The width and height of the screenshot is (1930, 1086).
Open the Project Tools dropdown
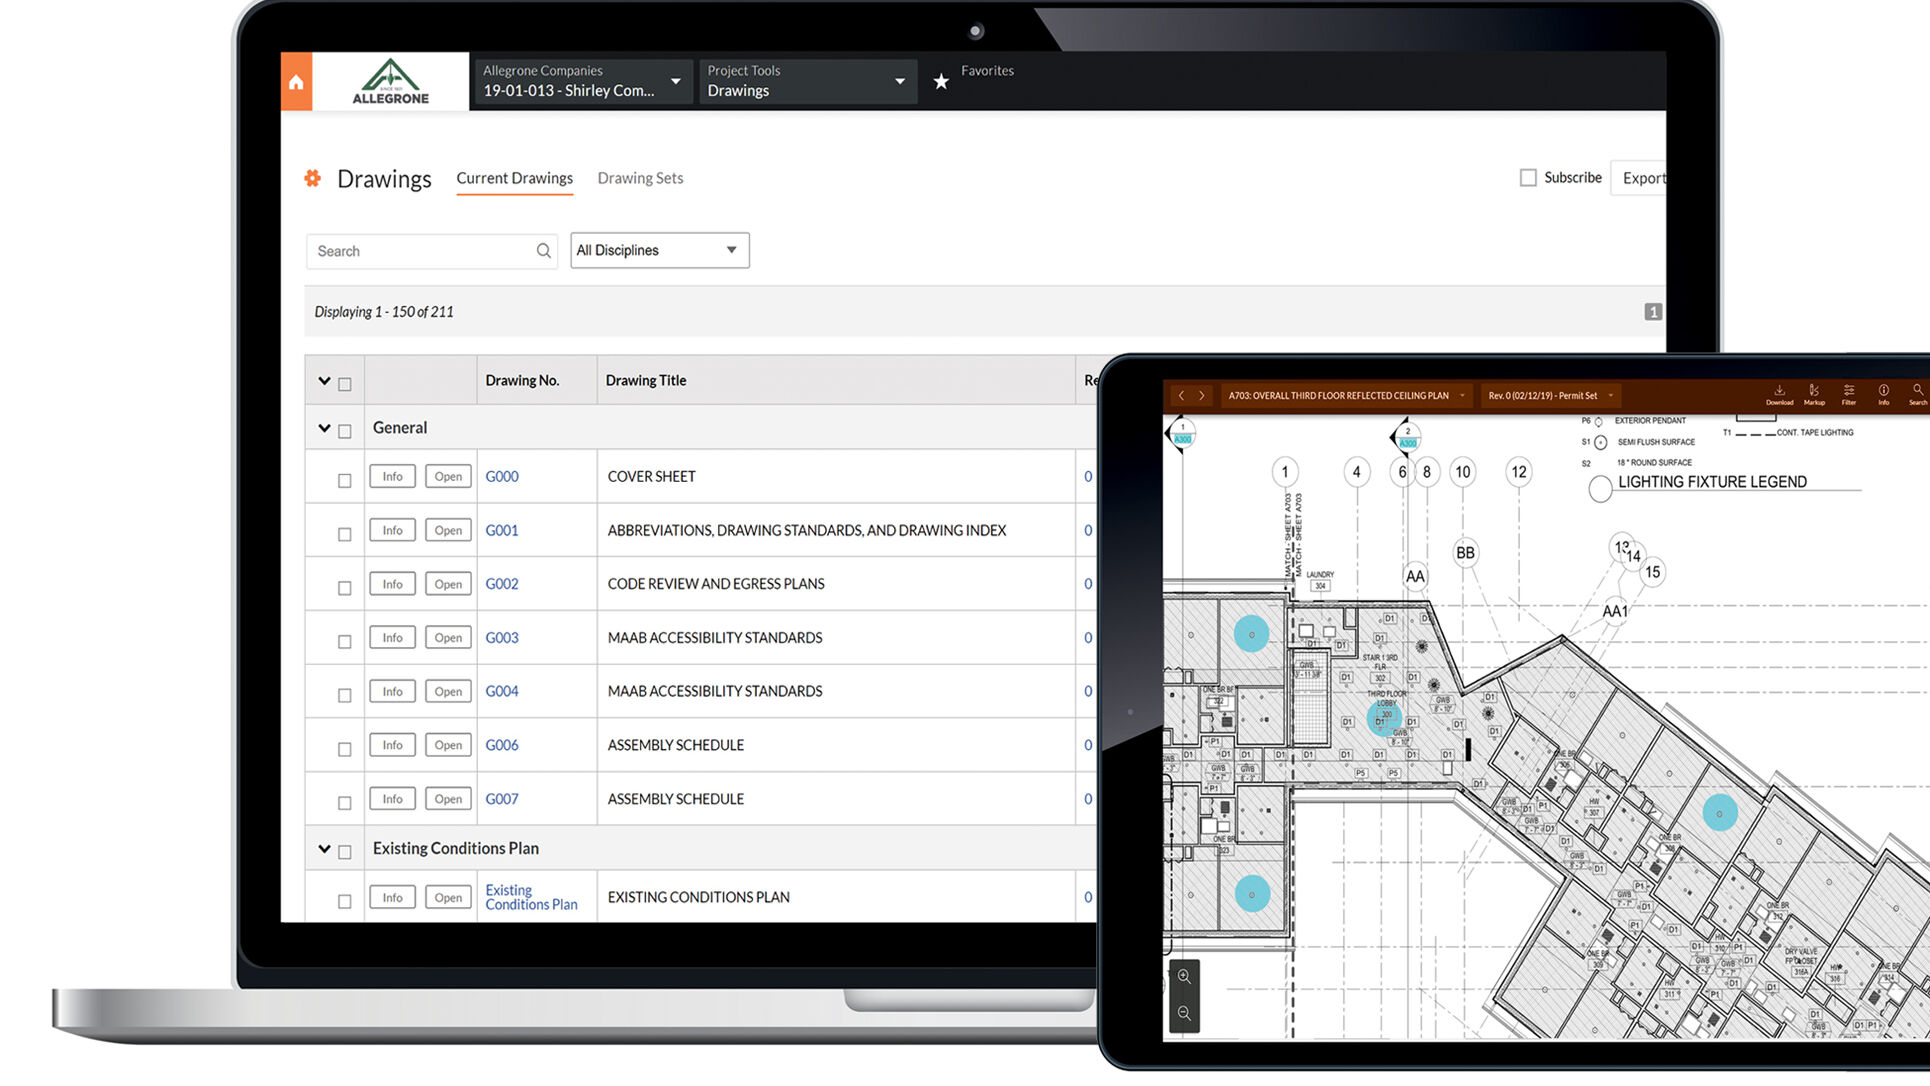tap(808, 81)
